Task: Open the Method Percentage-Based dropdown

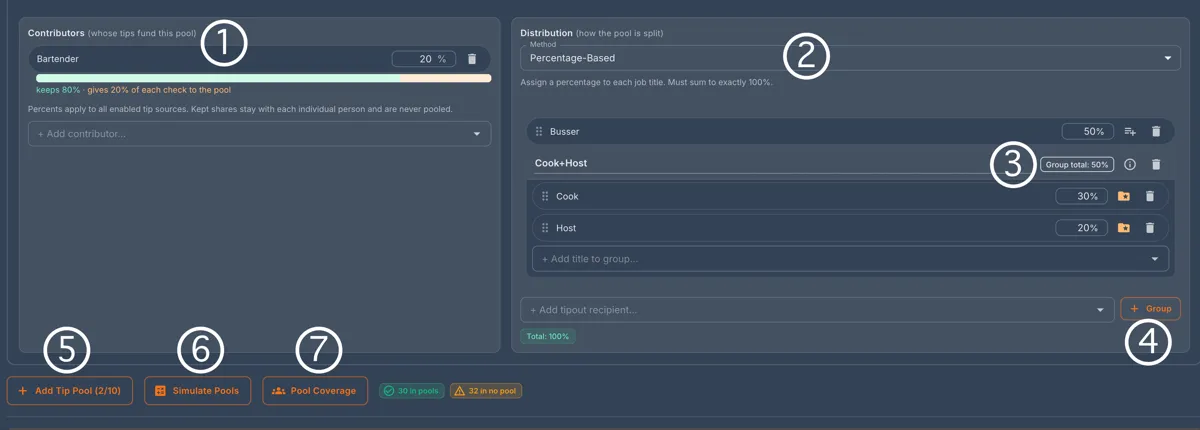Action: point(850,58)
